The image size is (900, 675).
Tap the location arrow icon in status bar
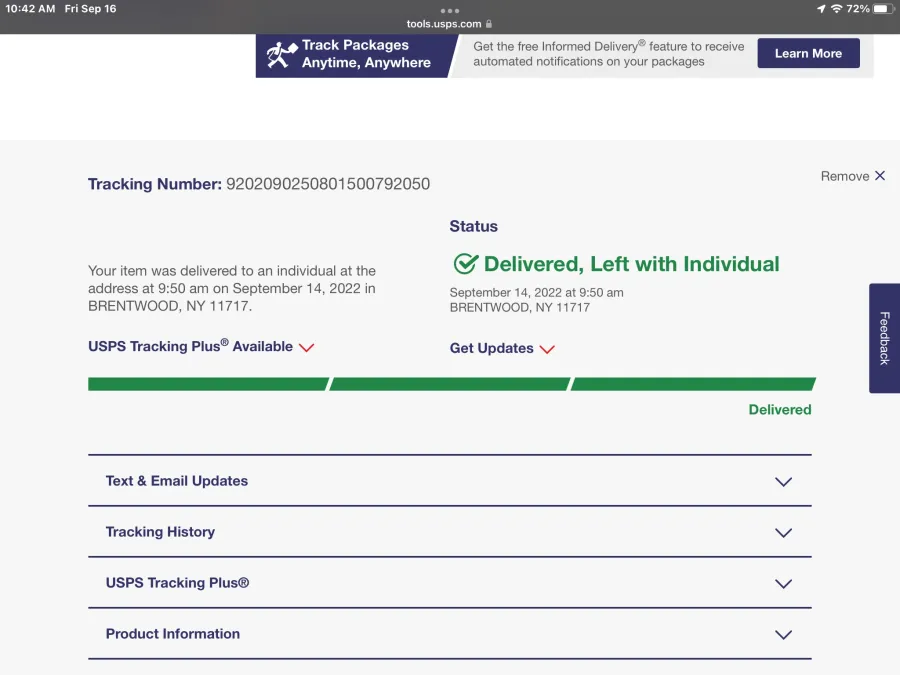pyautogui.click(x=821, y=9)
